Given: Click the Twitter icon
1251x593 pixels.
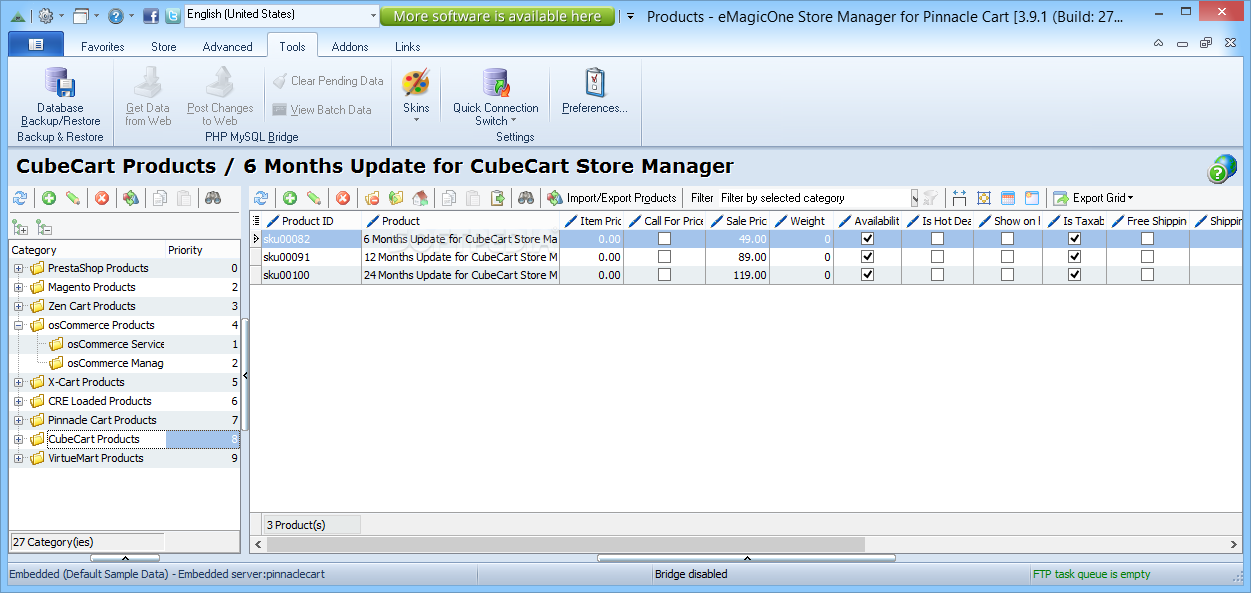Looking at the screenshot, I should (172, 16).
